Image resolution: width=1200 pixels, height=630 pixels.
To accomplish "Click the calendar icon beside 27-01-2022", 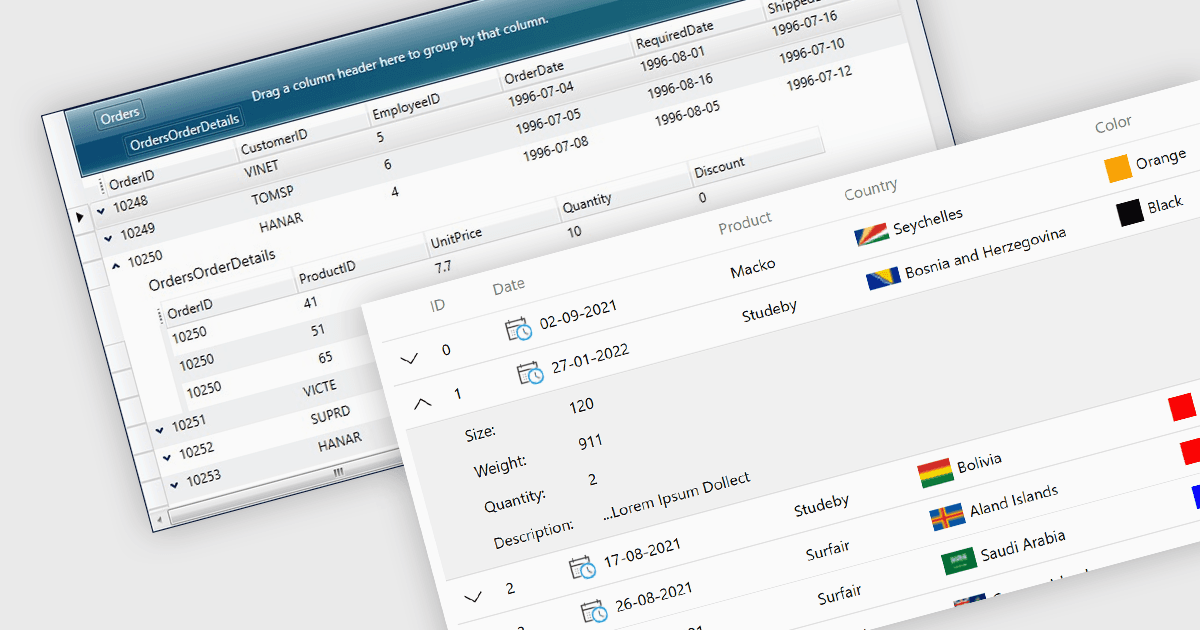I will [530, 374].
